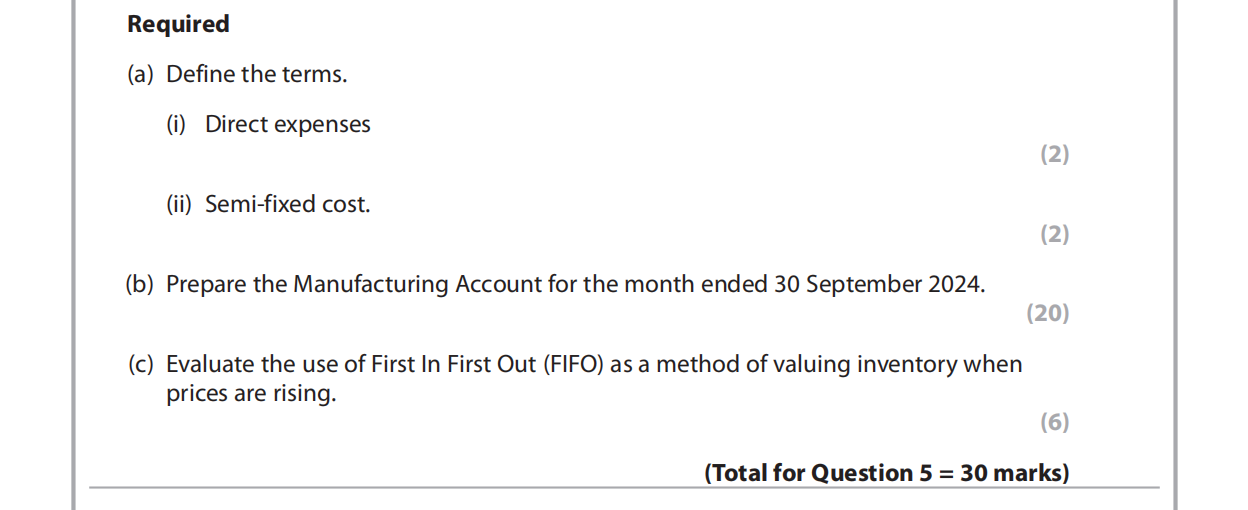1248x510 pixels.
Task: Click the "(b)" question label
Action: click(x=140, y=284)
